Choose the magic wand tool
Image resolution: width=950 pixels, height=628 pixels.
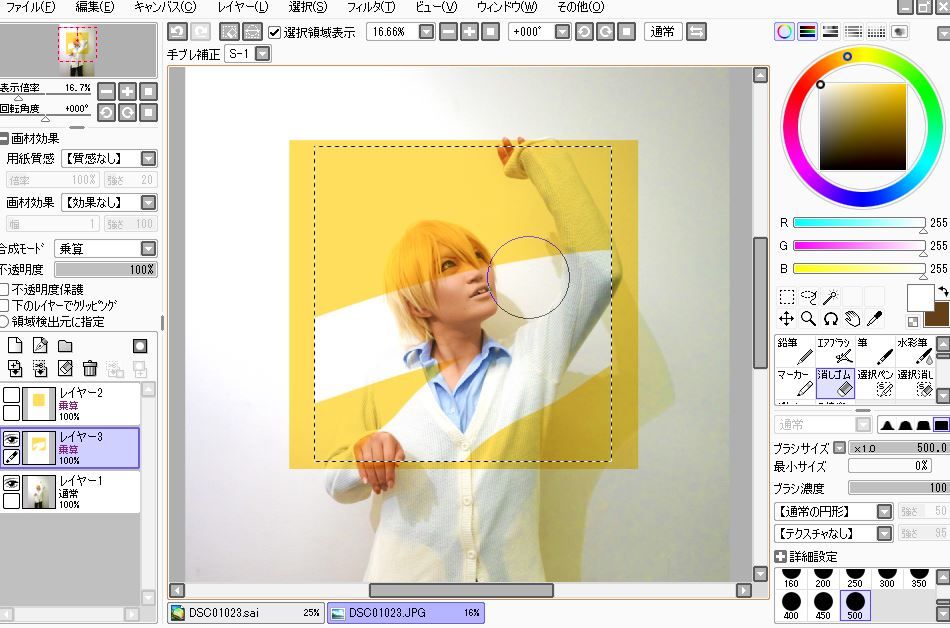coord(830,297)
